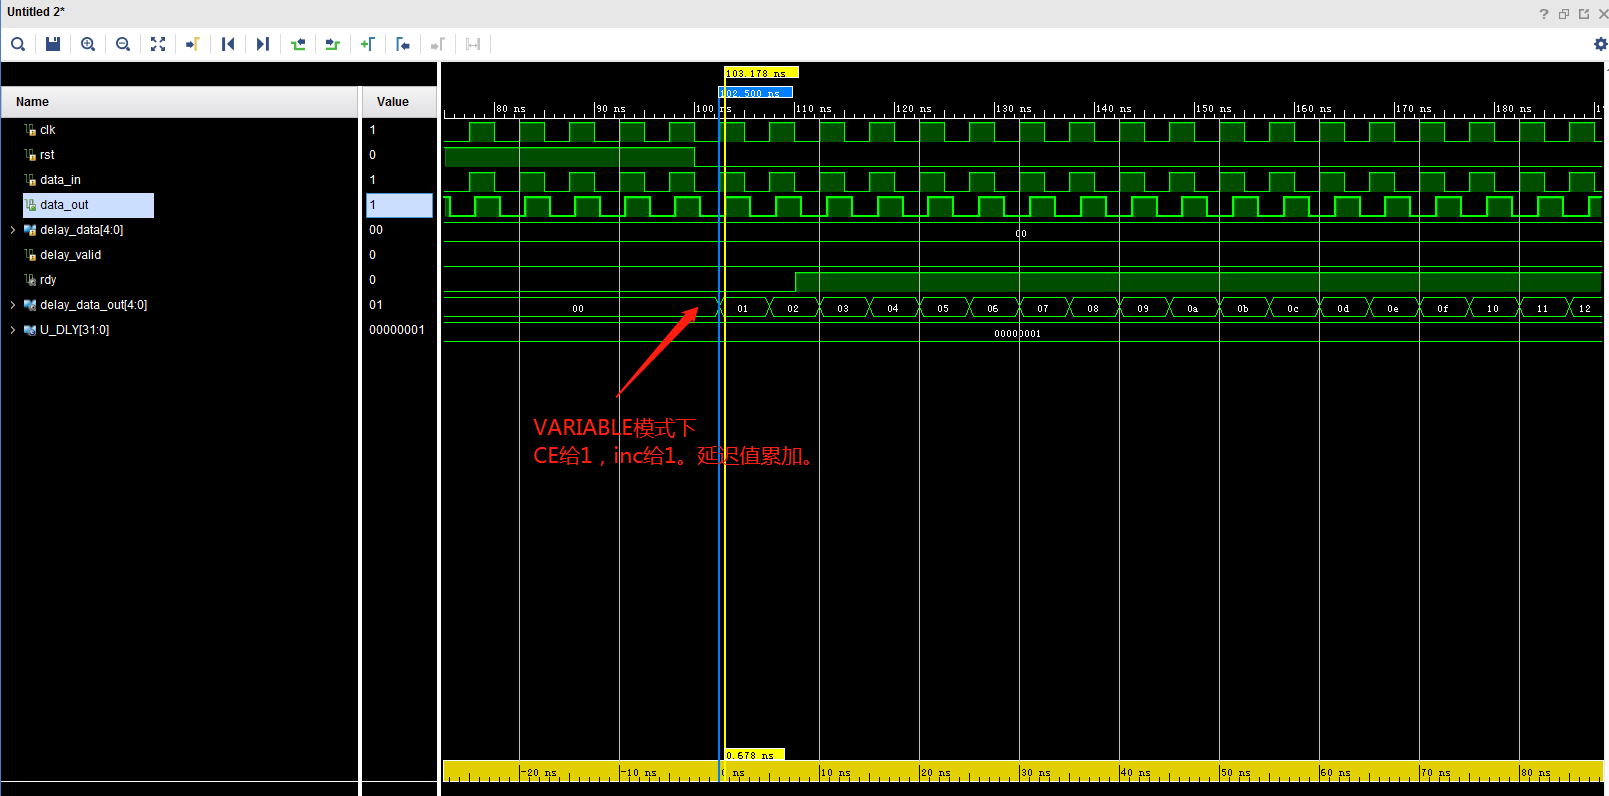Click waveform segment 10 of delay_data_out
Viewport: 1609px width, 796px height.
coord(1493,308)
